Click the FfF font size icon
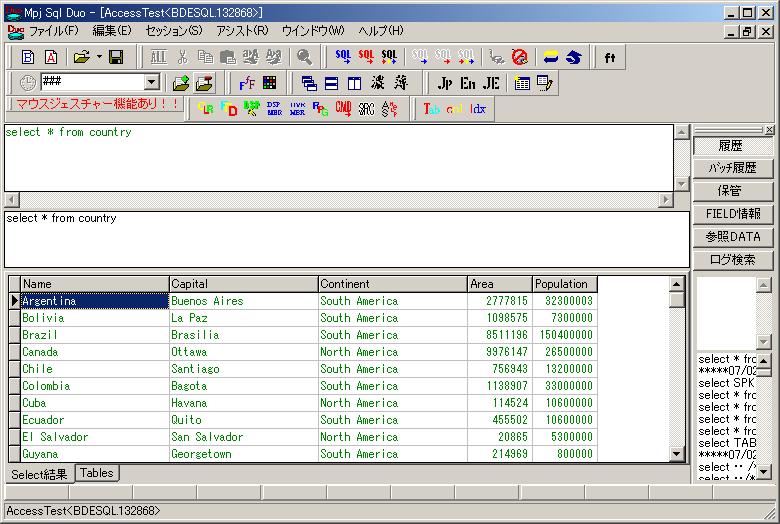The image size is (780, 524). coord(247,83)
